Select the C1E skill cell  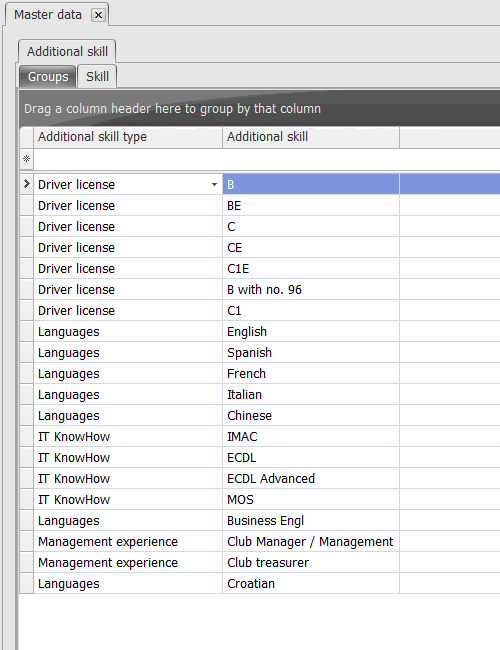(x=311, y=269)
